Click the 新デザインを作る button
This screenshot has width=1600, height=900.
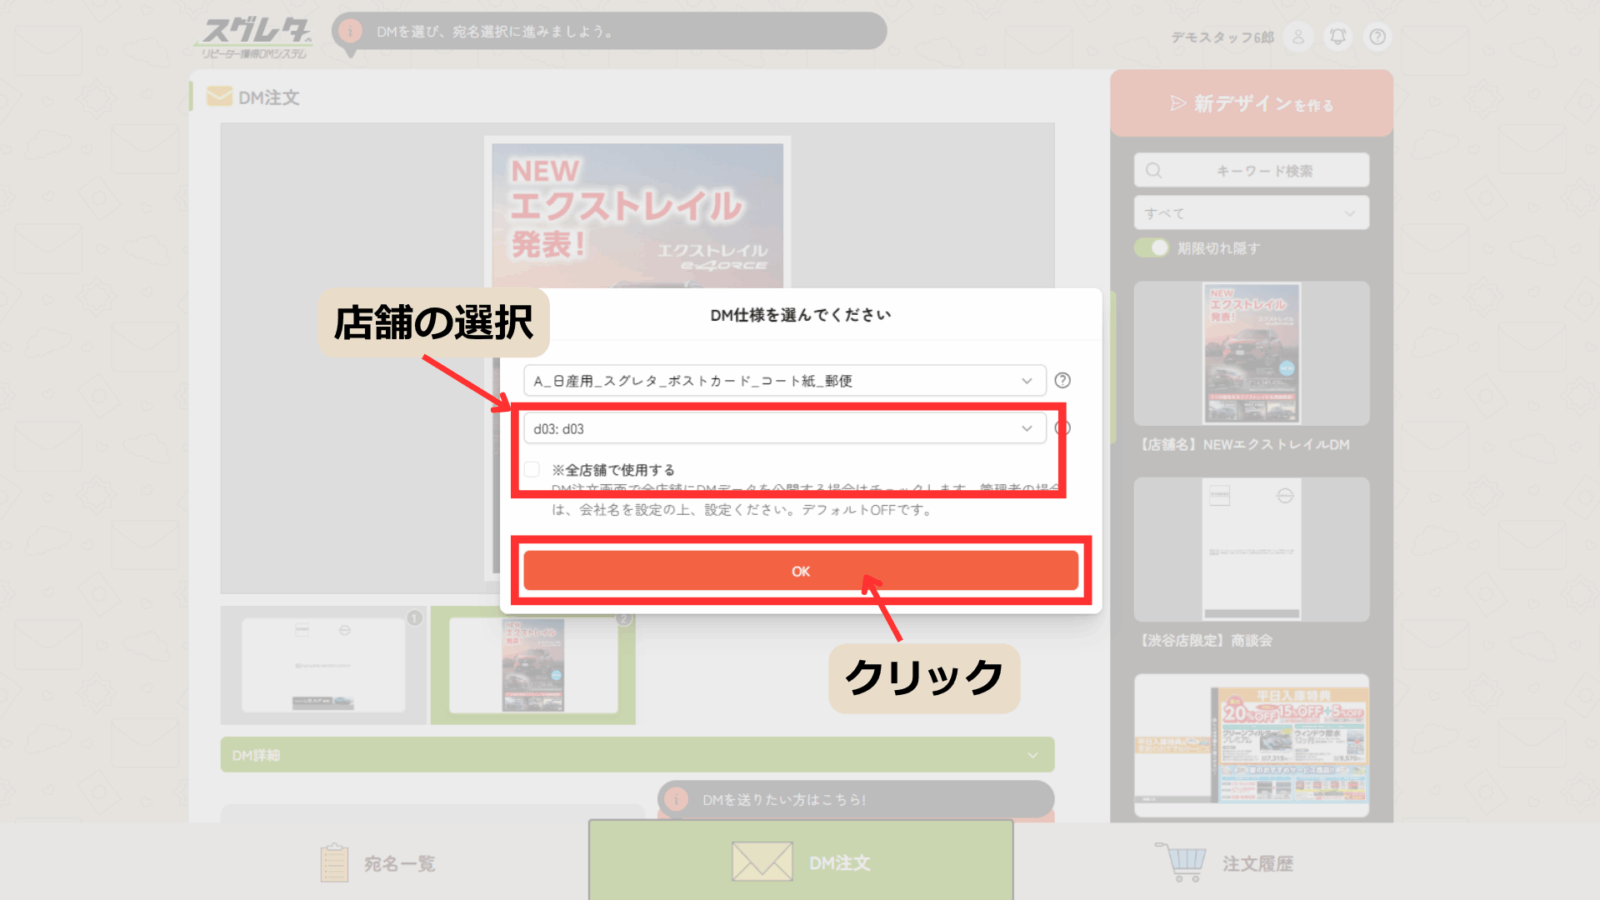click(1251, 104)
